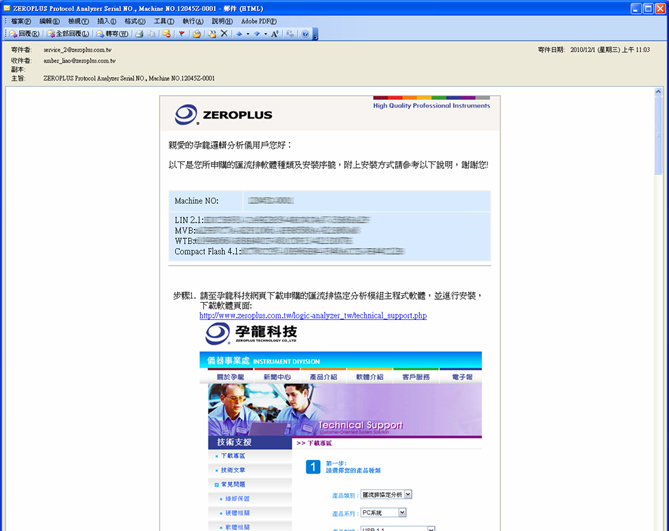Go to next item with the down arrow
Screen dimensions: 669x531
click(x=257, y=34)
